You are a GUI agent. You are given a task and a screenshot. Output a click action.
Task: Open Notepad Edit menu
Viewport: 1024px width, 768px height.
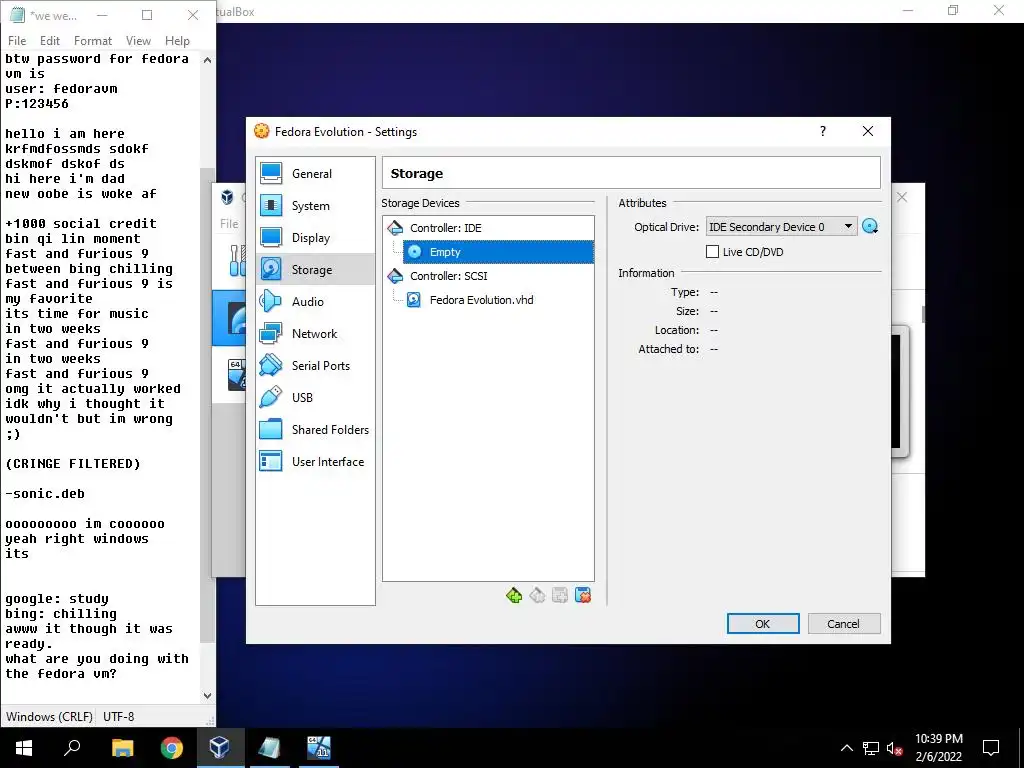[50, 40]
